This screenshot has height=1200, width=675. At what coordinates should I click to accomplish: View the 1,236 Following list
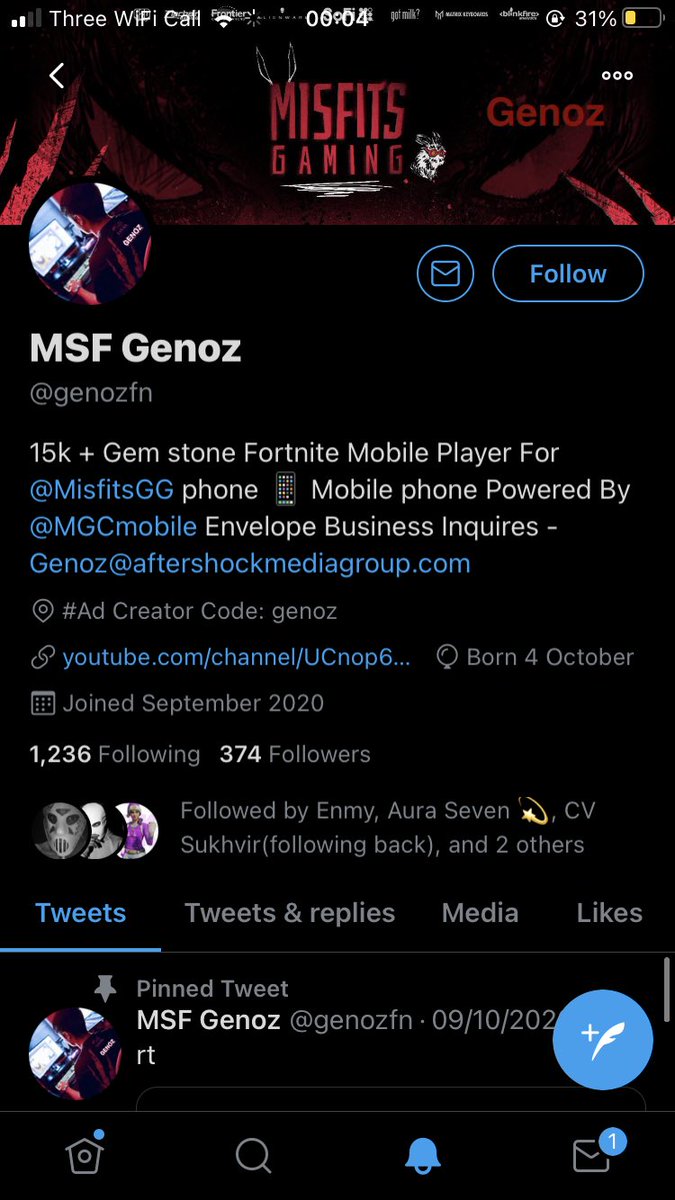pyautogui.click(x=115, y=754)
